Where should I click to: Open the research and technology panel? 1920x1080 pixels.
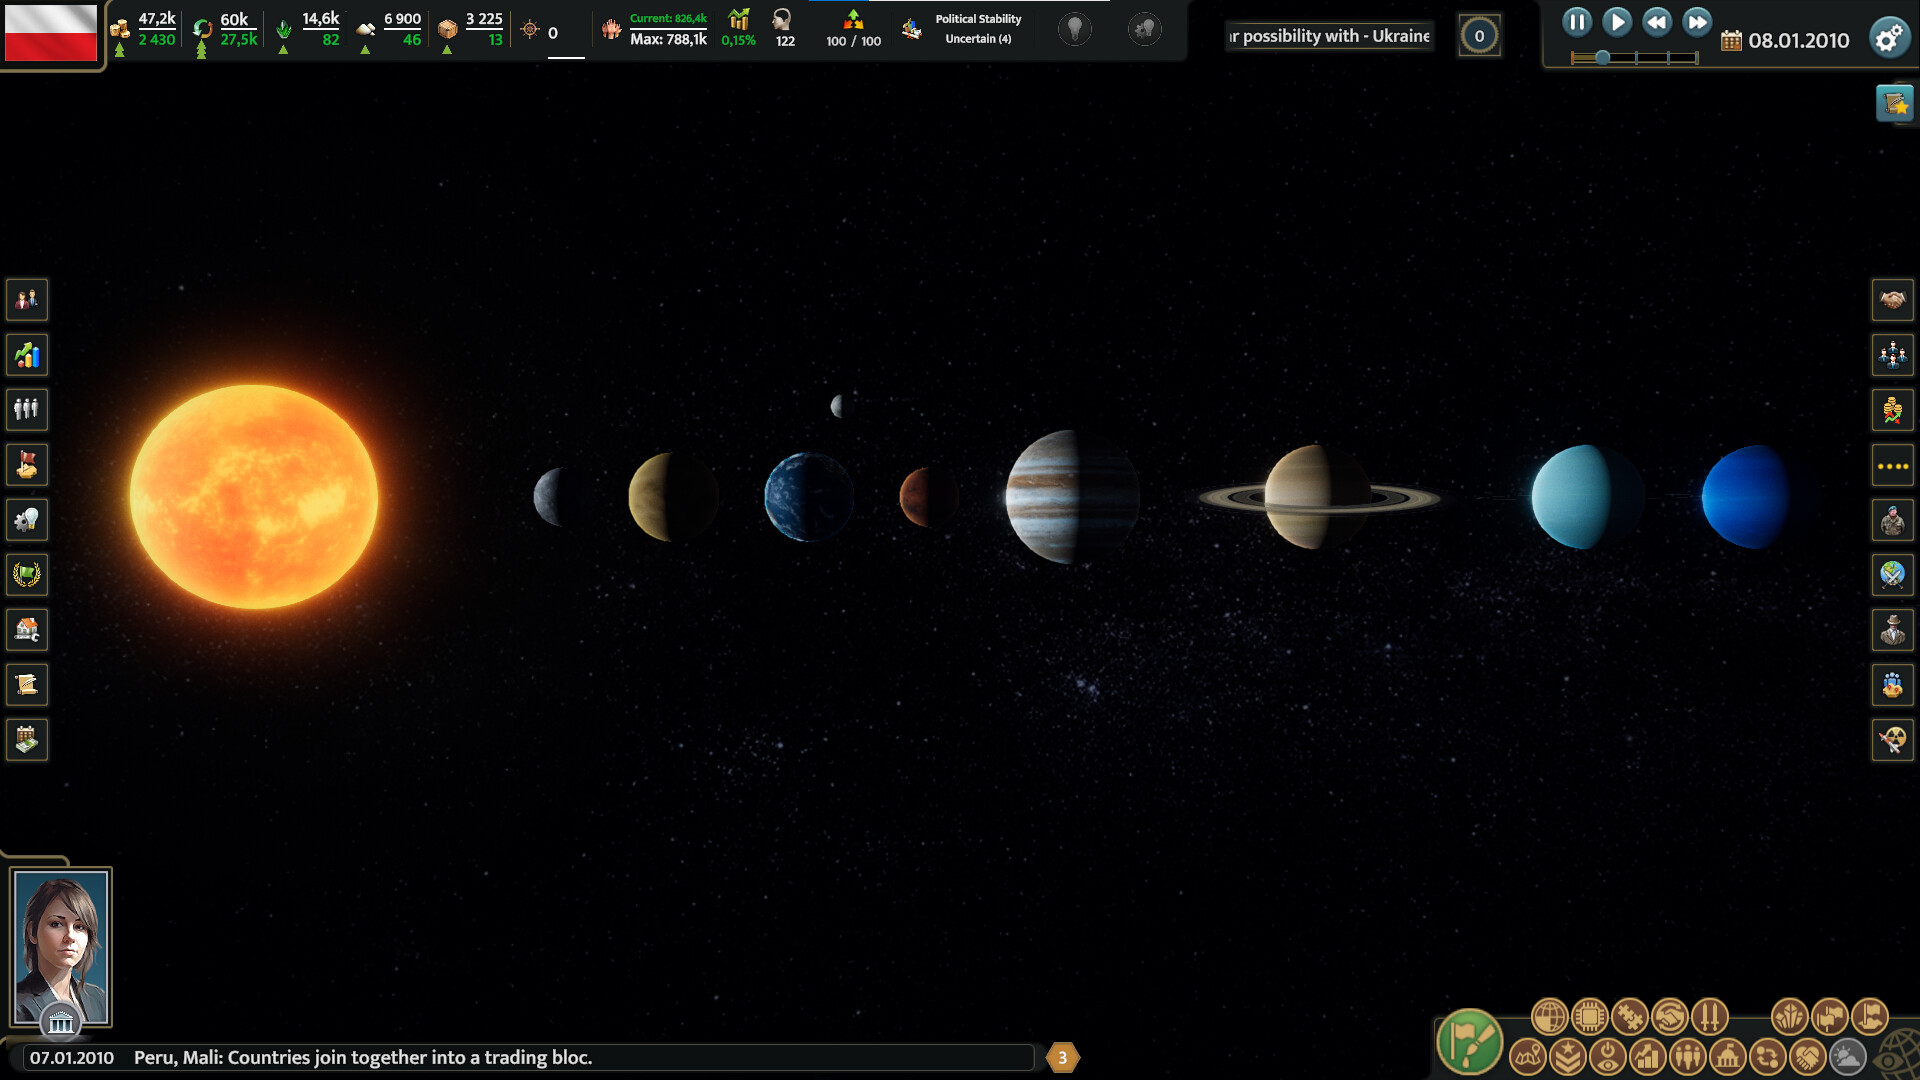click(27, 519)
